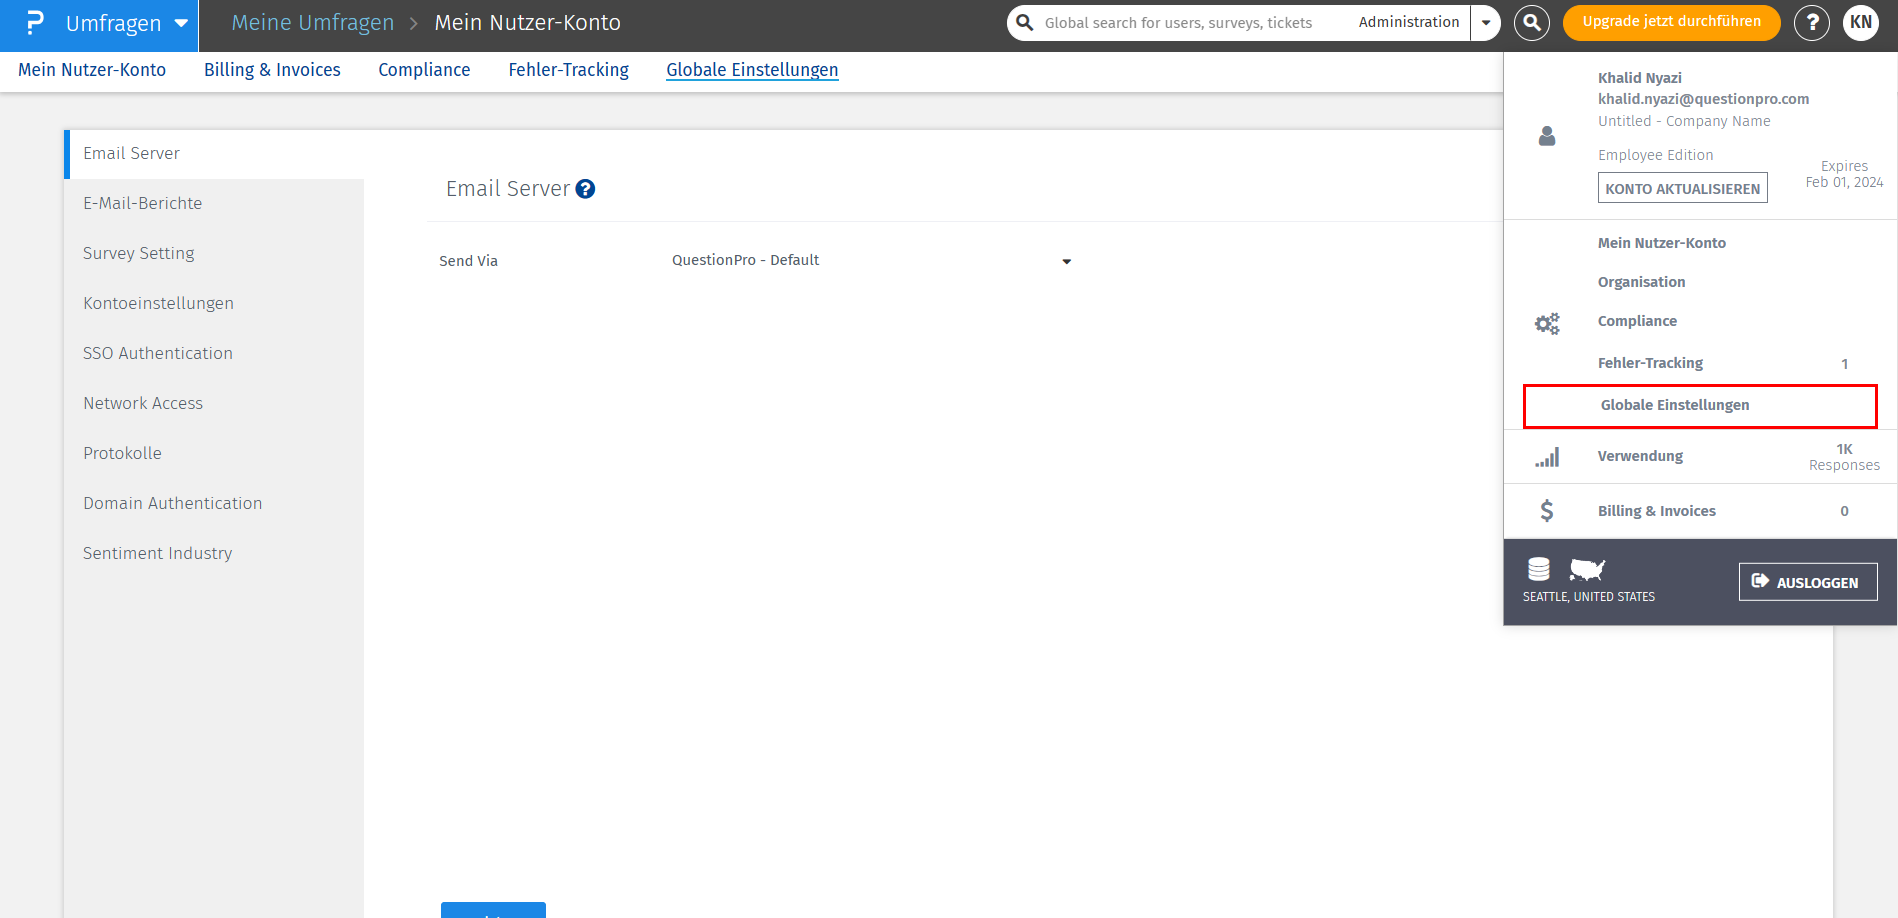Click the SEATTLE, UNITED STATES label
Image resolution: width=1898 pixels, height=918 pixels.
(x=1588, y=597)
